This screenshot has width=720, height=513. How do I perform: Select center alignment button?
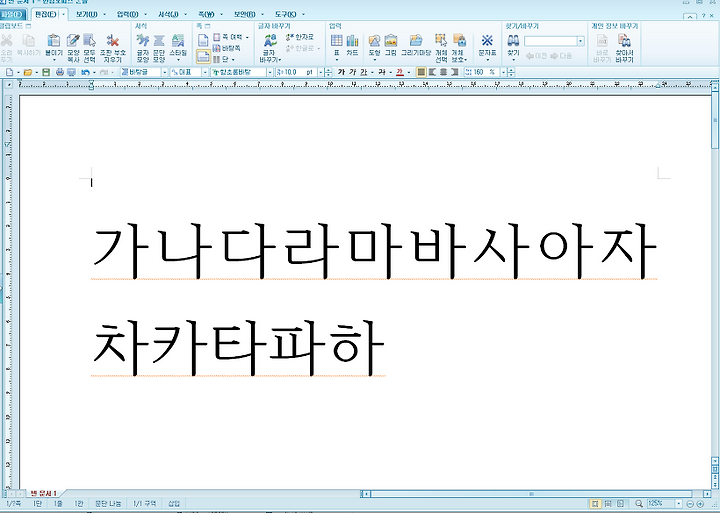tap(443, 72)
